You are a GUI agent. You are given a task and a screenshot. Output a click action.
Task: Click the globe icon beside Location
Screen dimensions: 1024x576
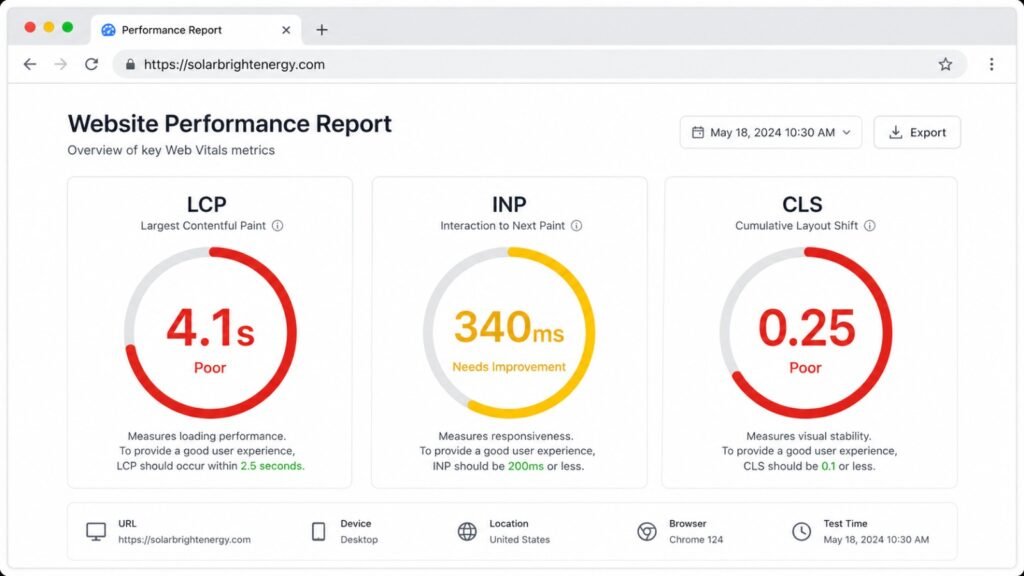tap(467, 532)
